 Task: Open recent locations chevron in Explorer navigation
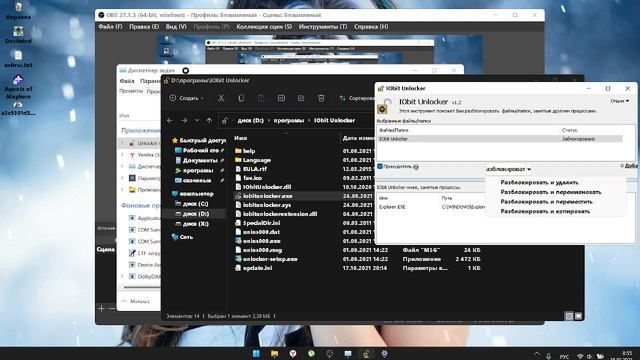tap(197, 120)
